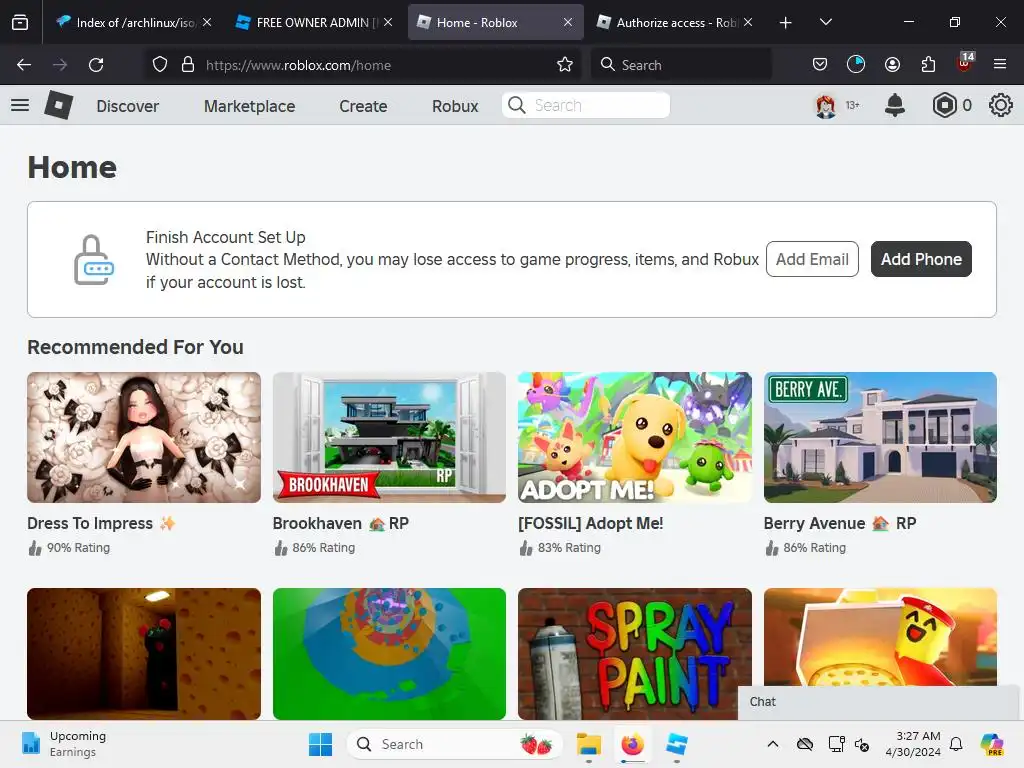
Task: Reload the current page
Action: tap(96, 65)
